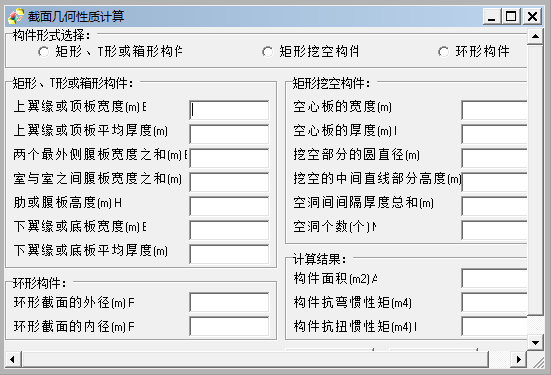Click the vertical scrollbar down arrow
The width and height of the screenshot is (551, 375).
(x=535, y=342)
